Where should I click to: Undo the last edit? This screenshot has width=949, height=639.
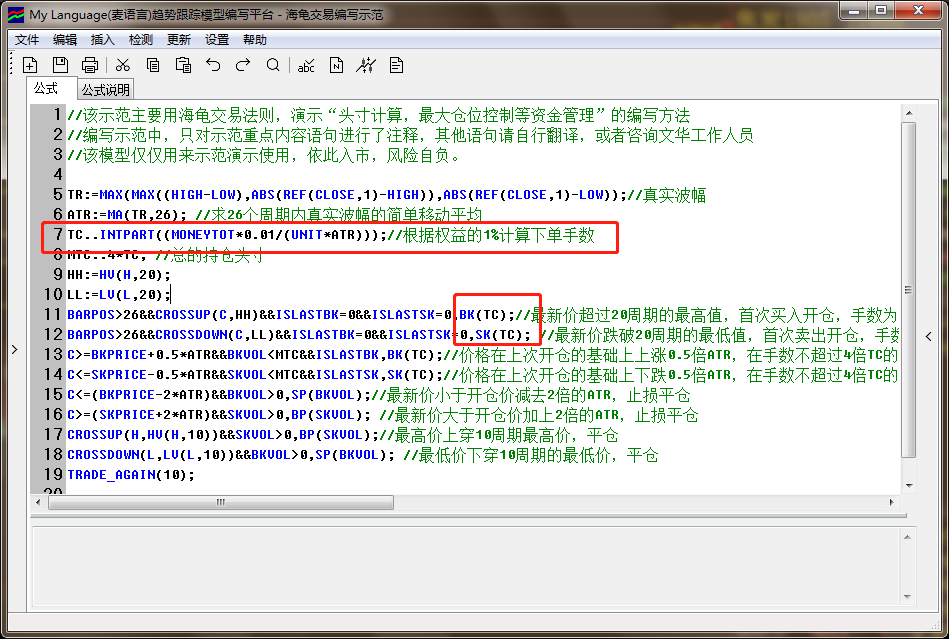[213, 65]
